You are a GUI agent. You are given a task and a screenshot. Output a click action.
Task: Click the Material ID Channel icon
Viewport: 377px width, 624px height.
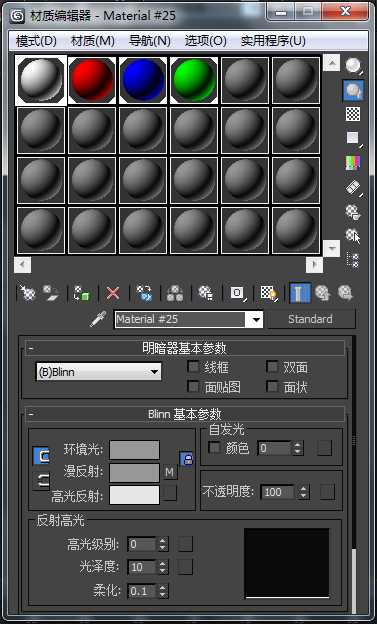click(x=238, y=293)
